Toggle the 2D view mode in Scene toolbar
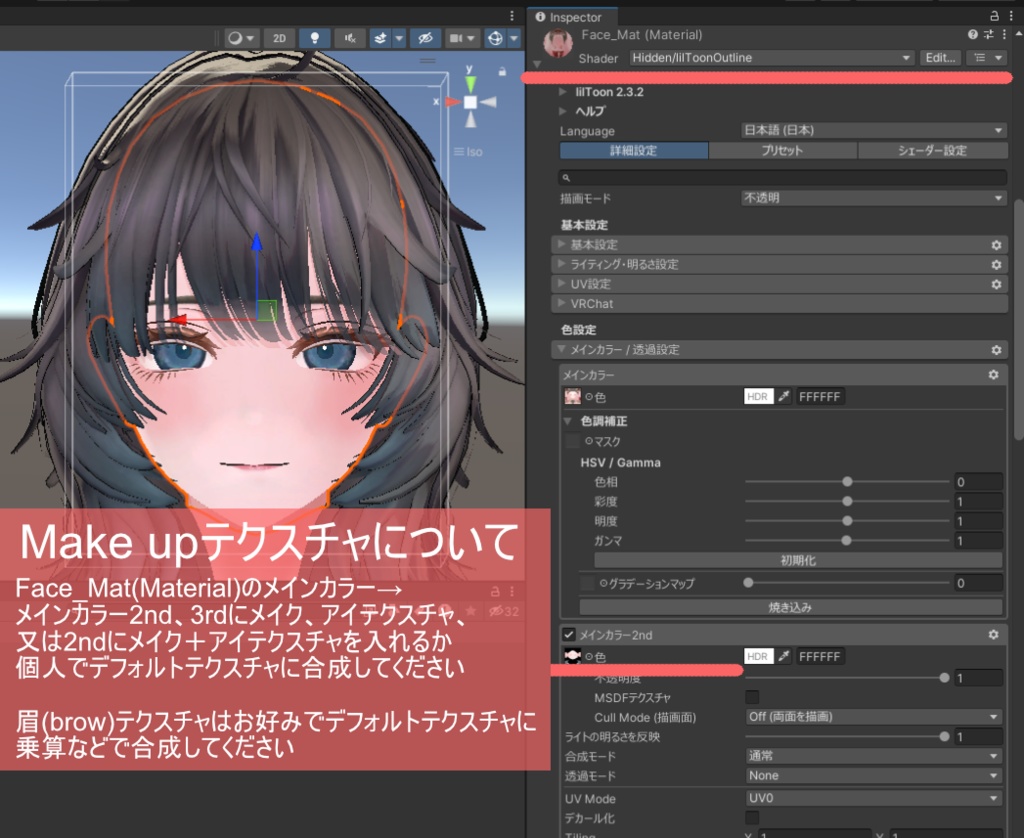The width and height of the screenshot is (1024, 838). pos(279,37)
